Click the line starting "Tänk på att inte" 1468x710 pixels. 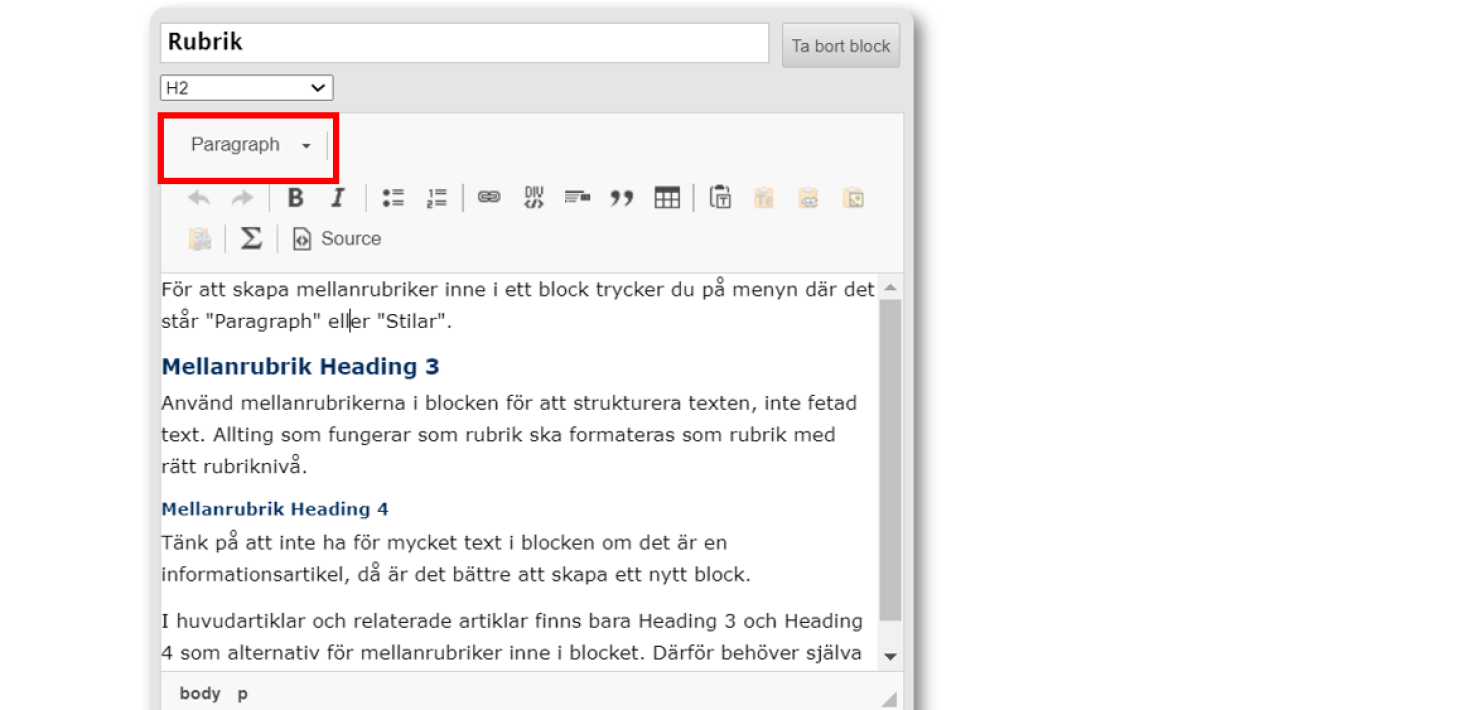click(x=444, y=543)
